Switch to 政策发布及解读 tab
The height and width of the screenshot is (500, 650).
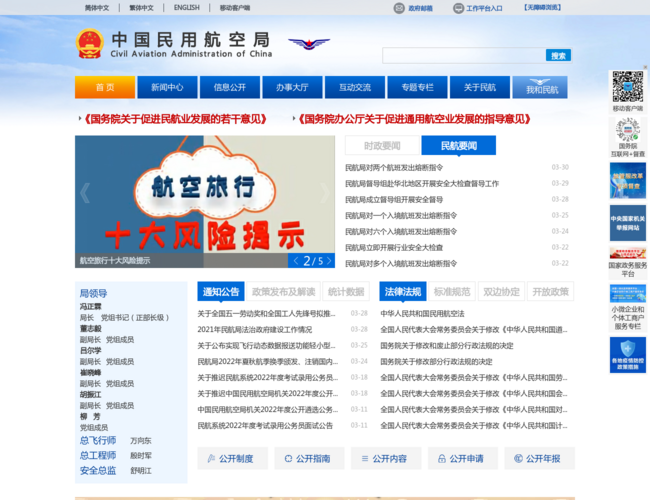tap(284, 292)
